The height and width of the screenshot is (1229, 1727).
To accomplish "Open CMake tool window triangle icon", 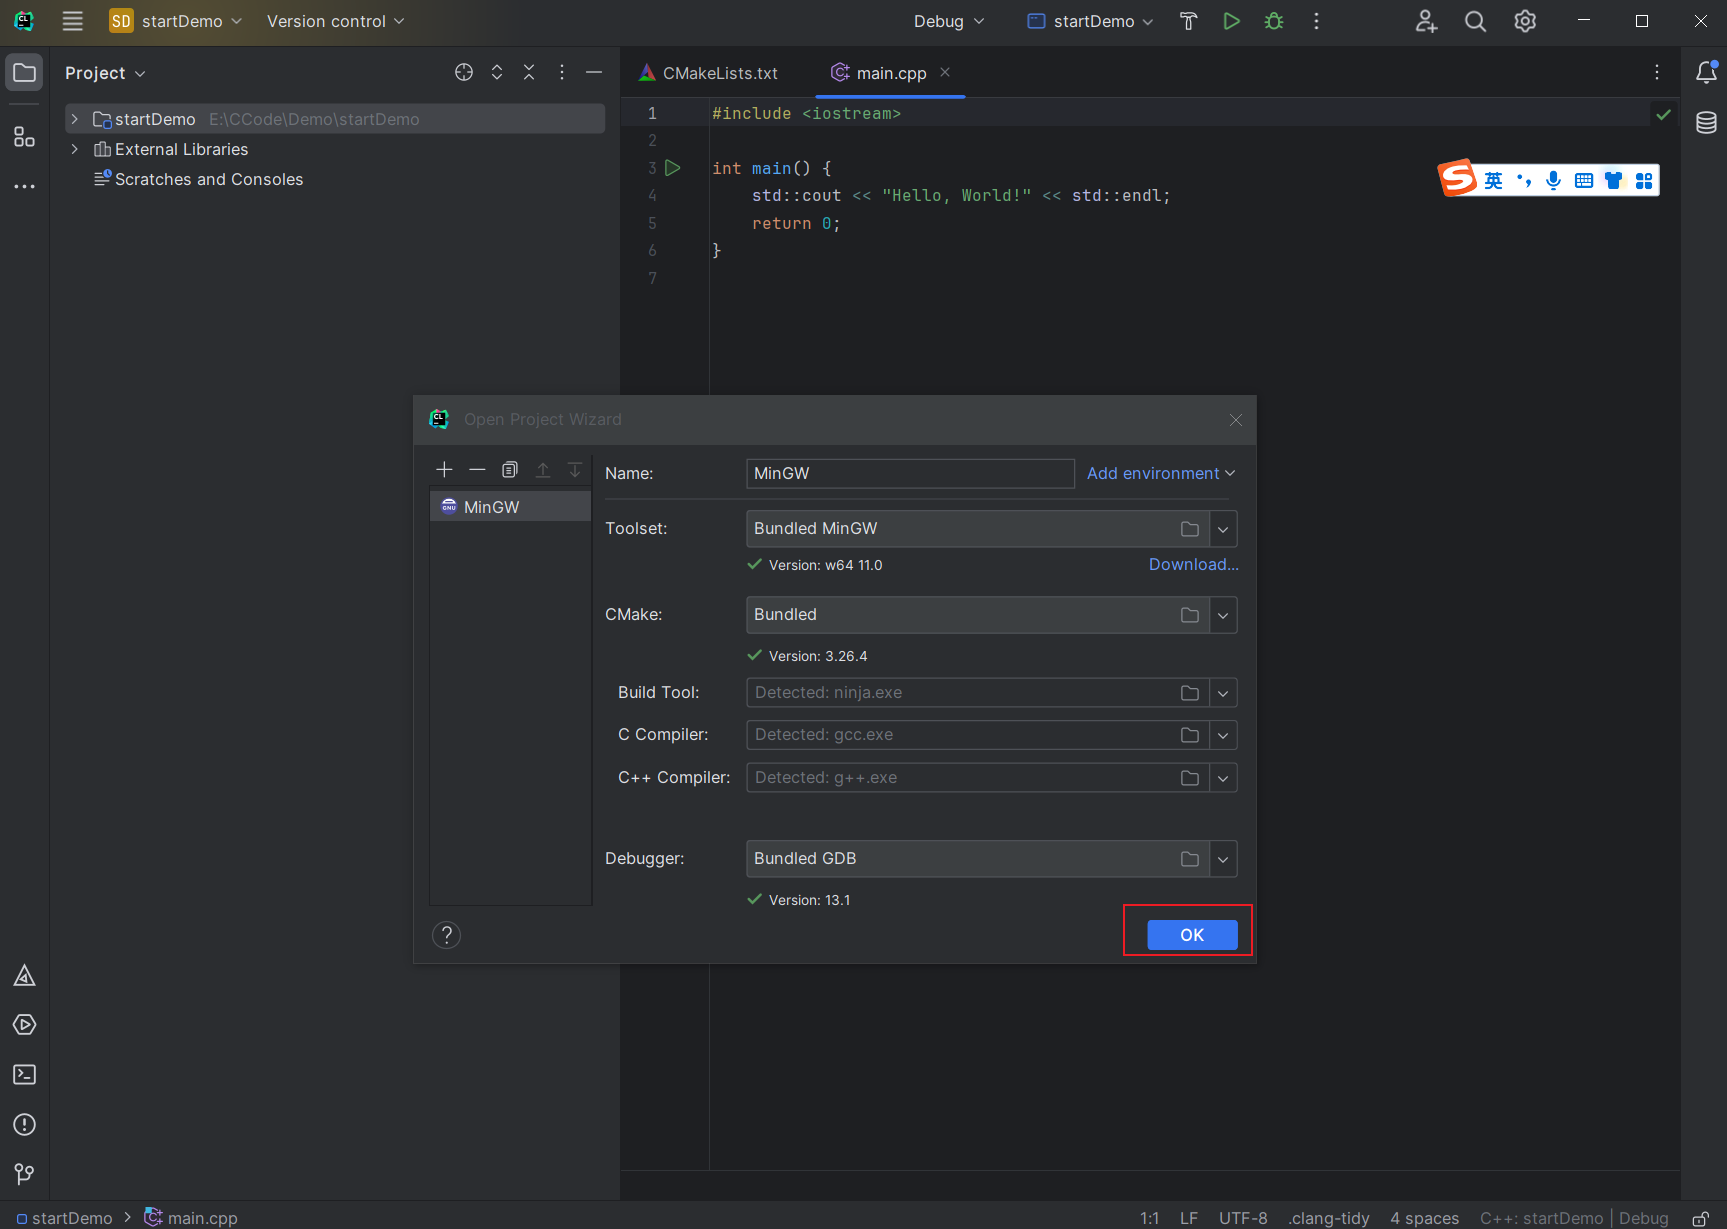I will pos(24,976).
